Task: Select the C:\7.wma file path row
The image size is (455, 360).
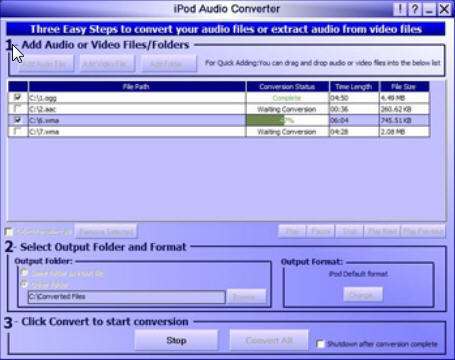Action: point(137,132)
